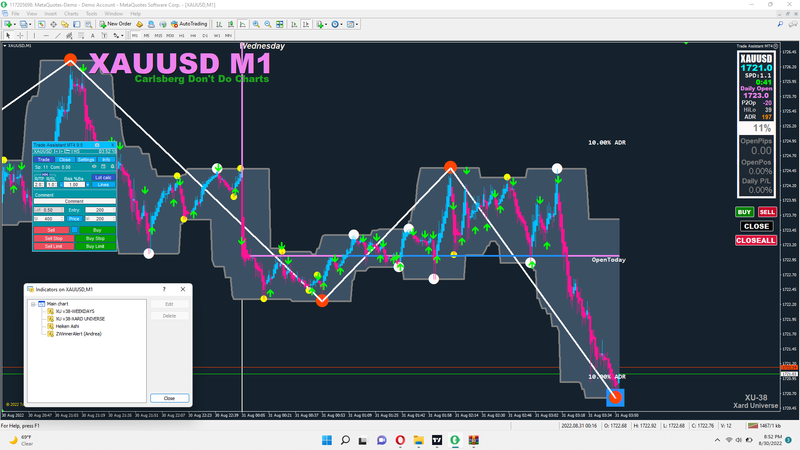This screenshot has width=800, height=450.
Task: Switch to the D1 timeframe
Action: 205,36
